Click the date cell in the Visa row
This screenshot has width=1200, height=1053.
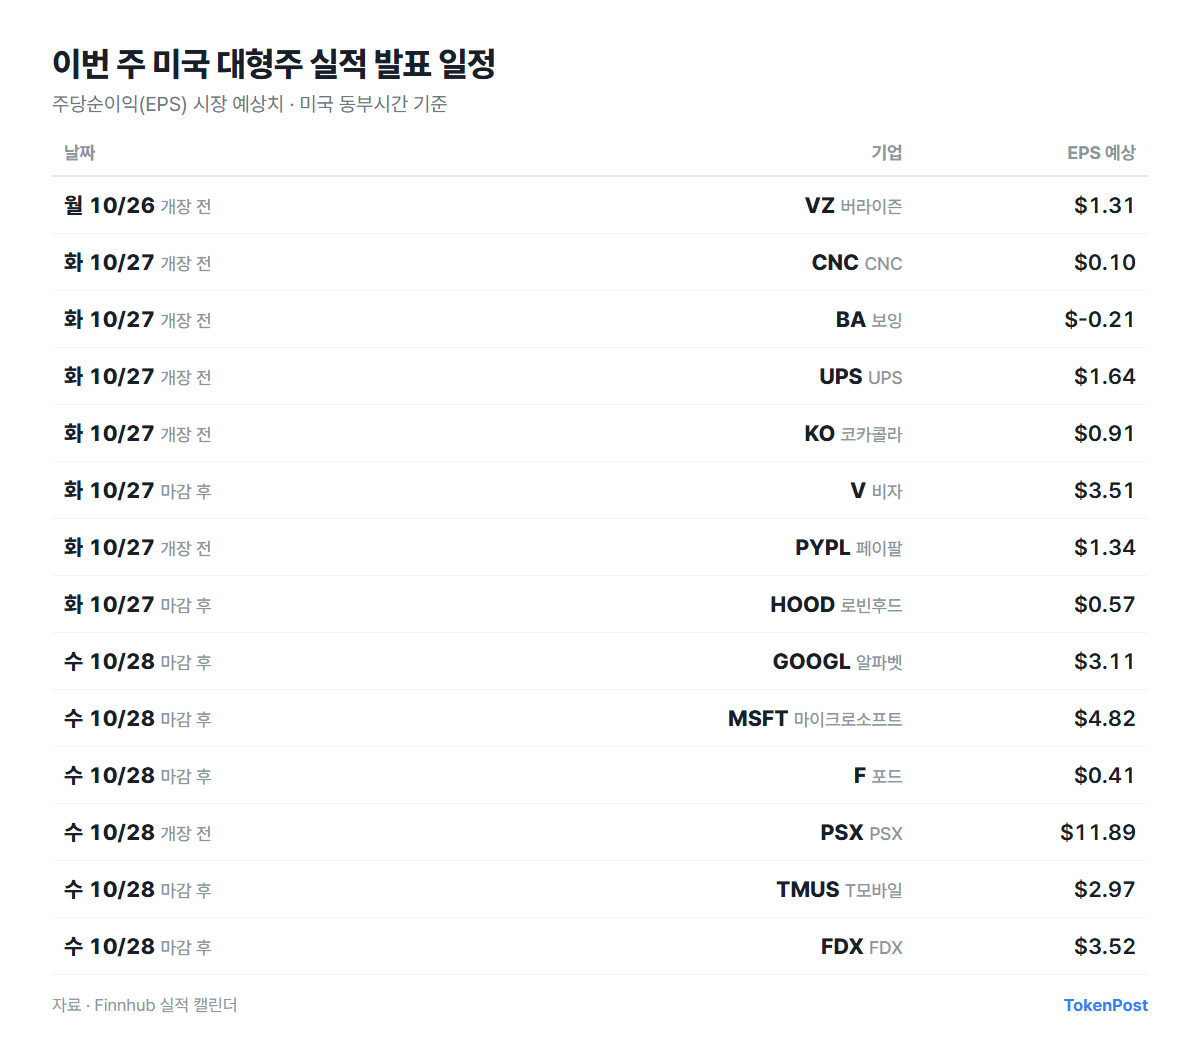(138, 490)
